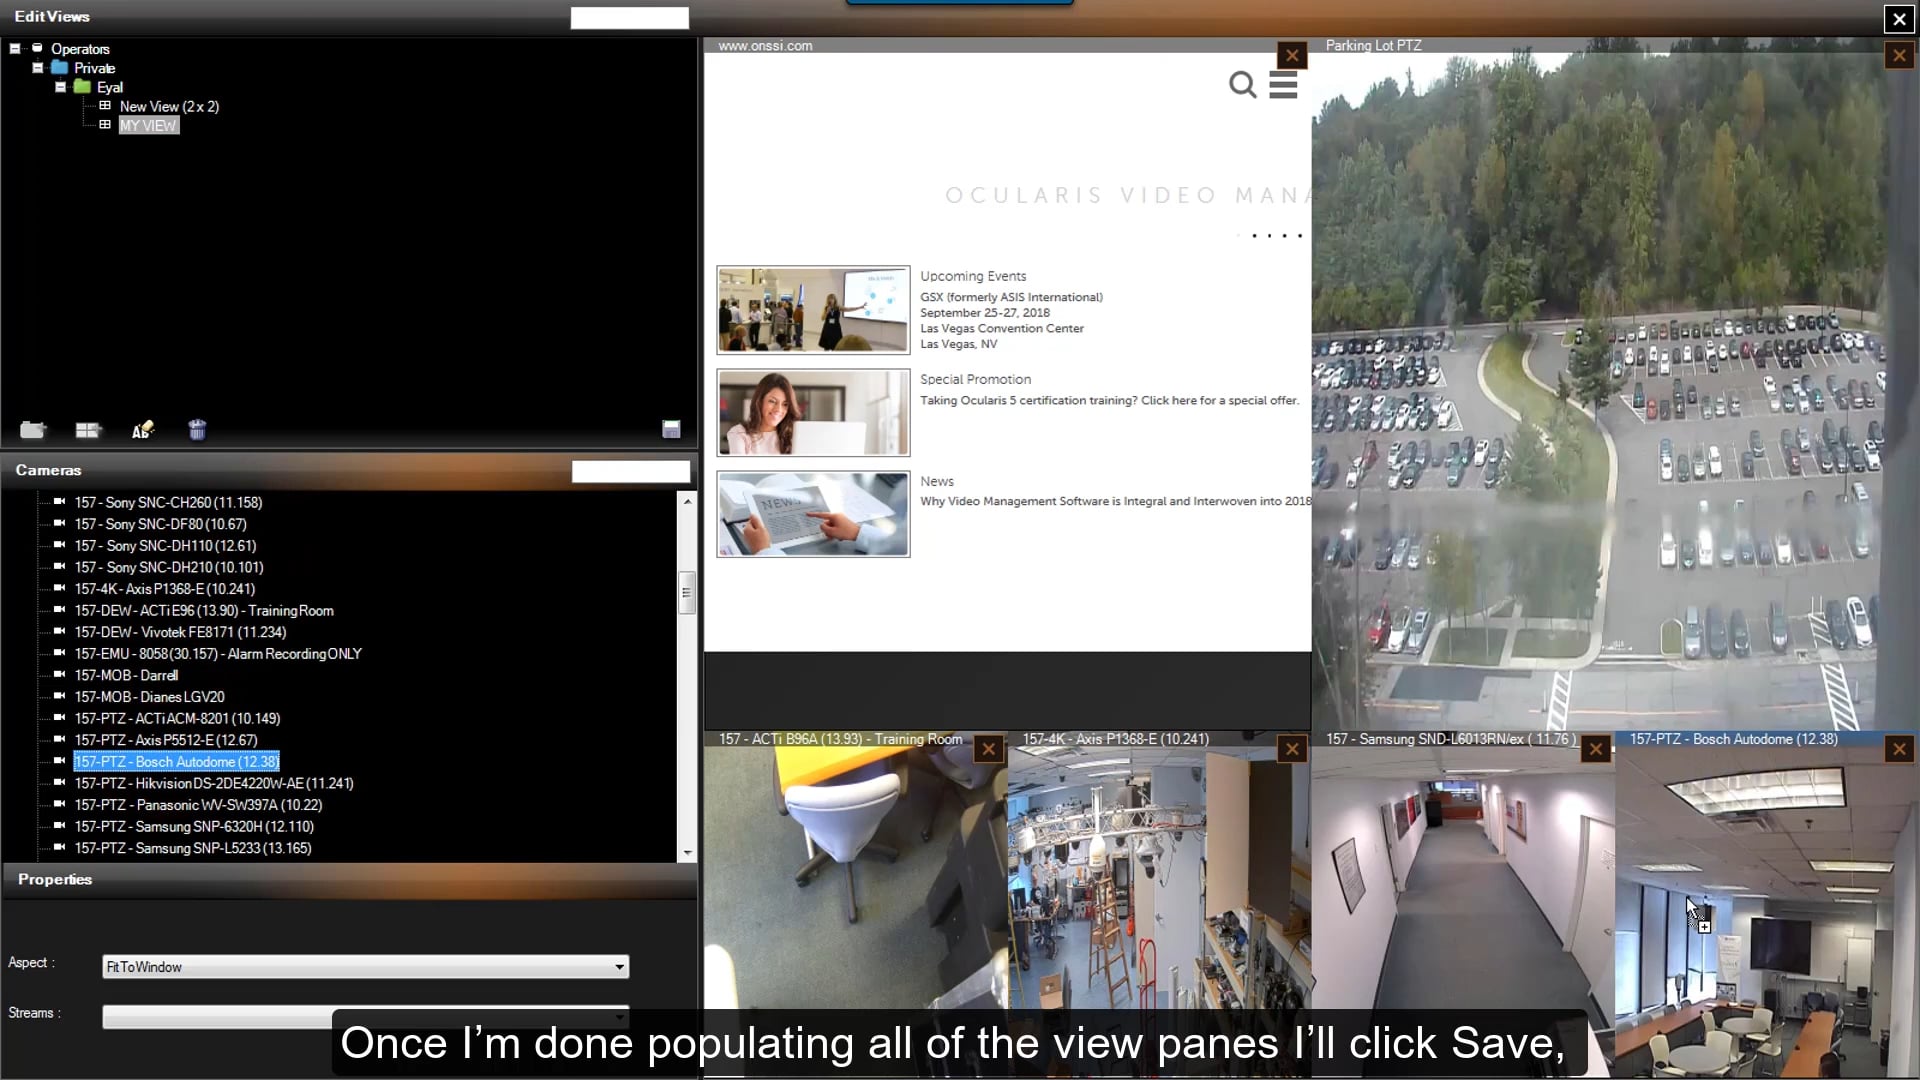Collapse the Private folder
Viewport: 1920px width, 1080px height.
pyautogui.click(x=37, y=67)
